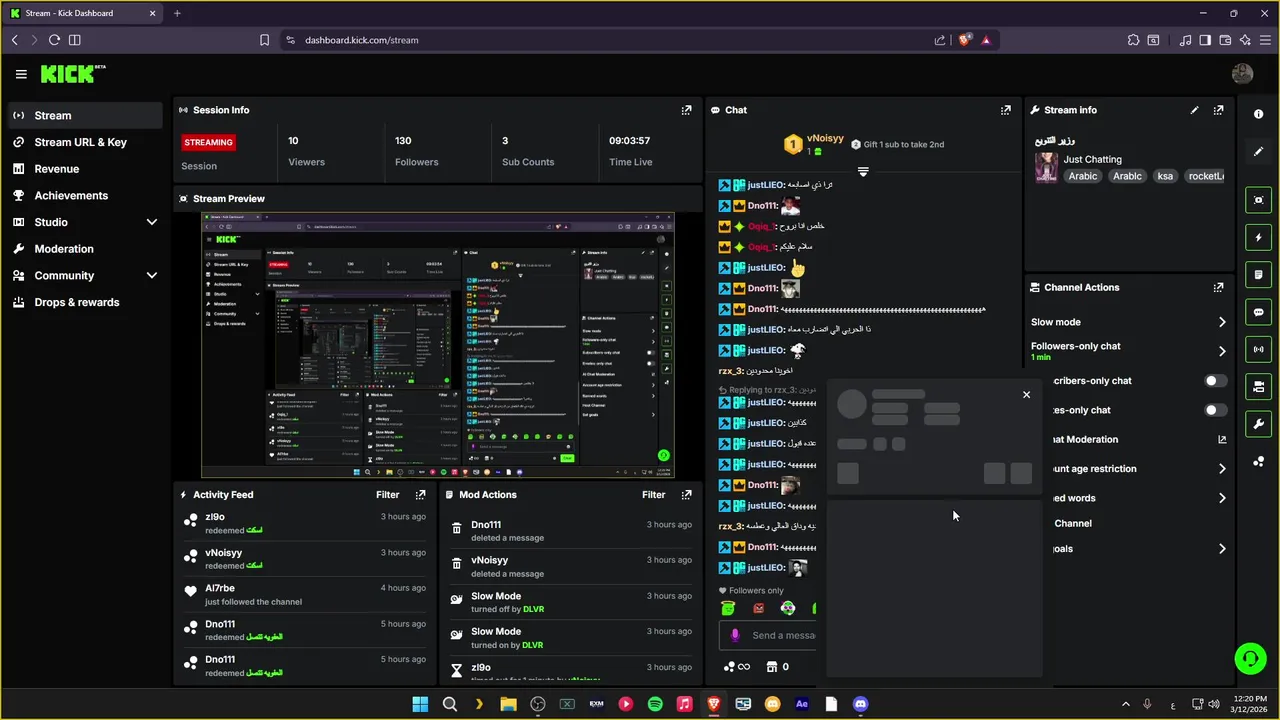This screenshot has height=720, width=1280.
Task: Pop out the Session Info panel
Action: click(x=686, y=110)
